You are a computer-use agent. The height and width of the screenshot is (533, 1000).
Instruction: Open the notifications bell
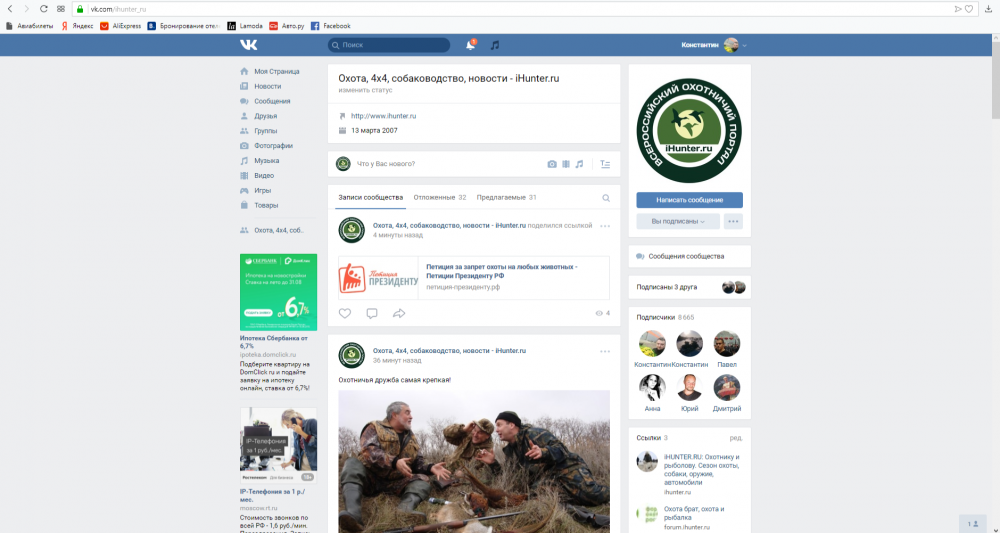pos(470,45)
